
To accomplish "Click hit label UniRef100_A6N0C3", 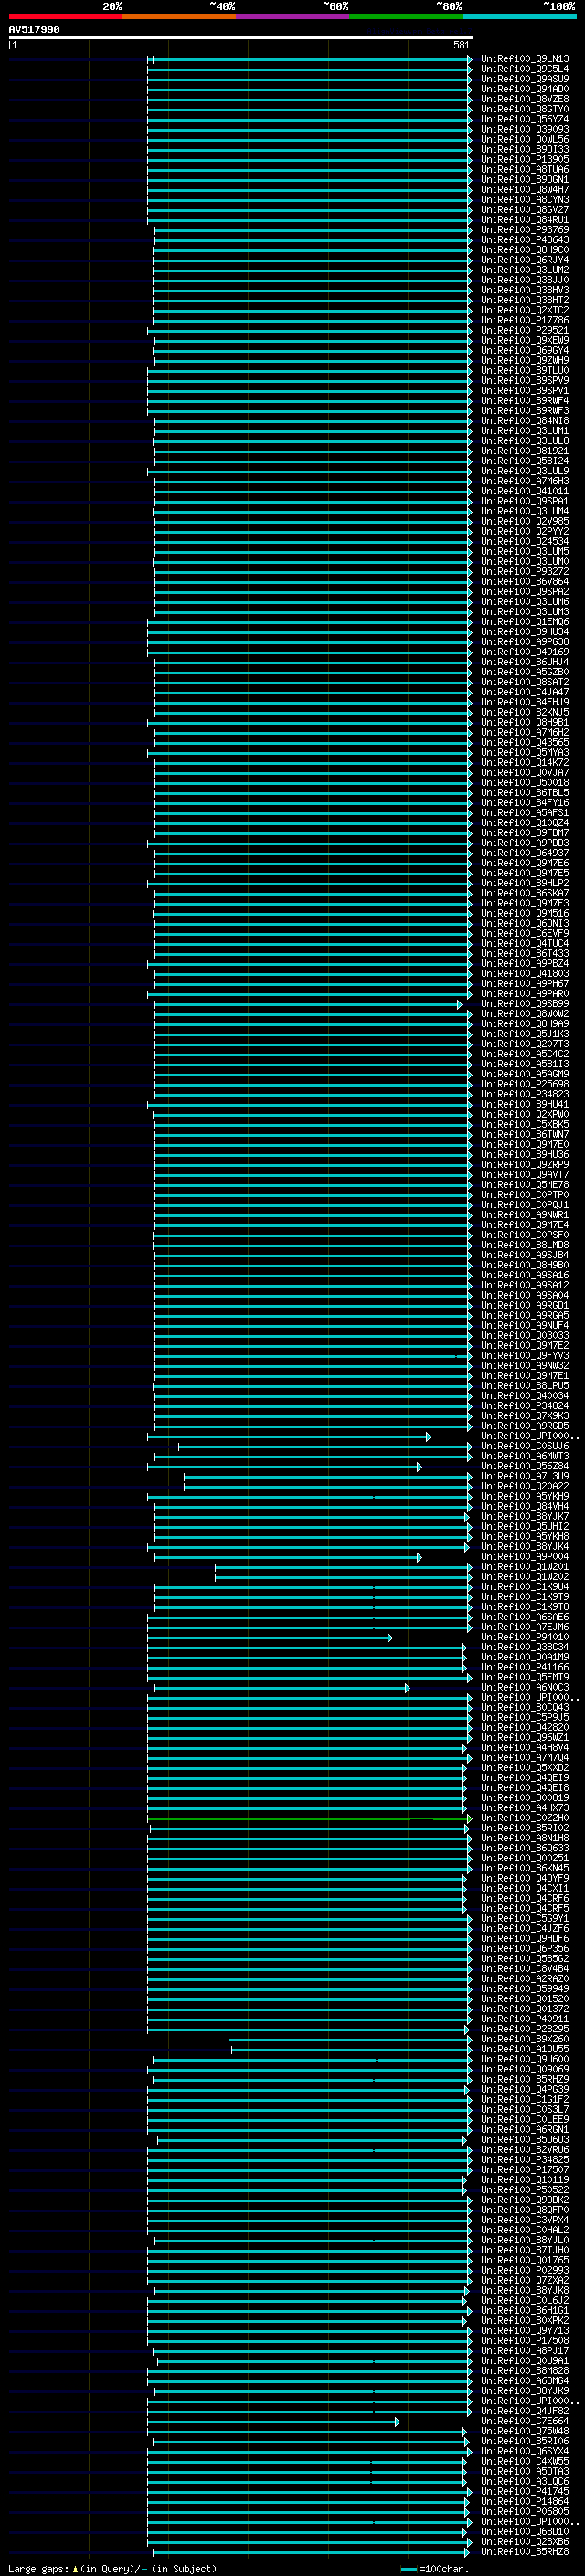I will (525, 1687).
